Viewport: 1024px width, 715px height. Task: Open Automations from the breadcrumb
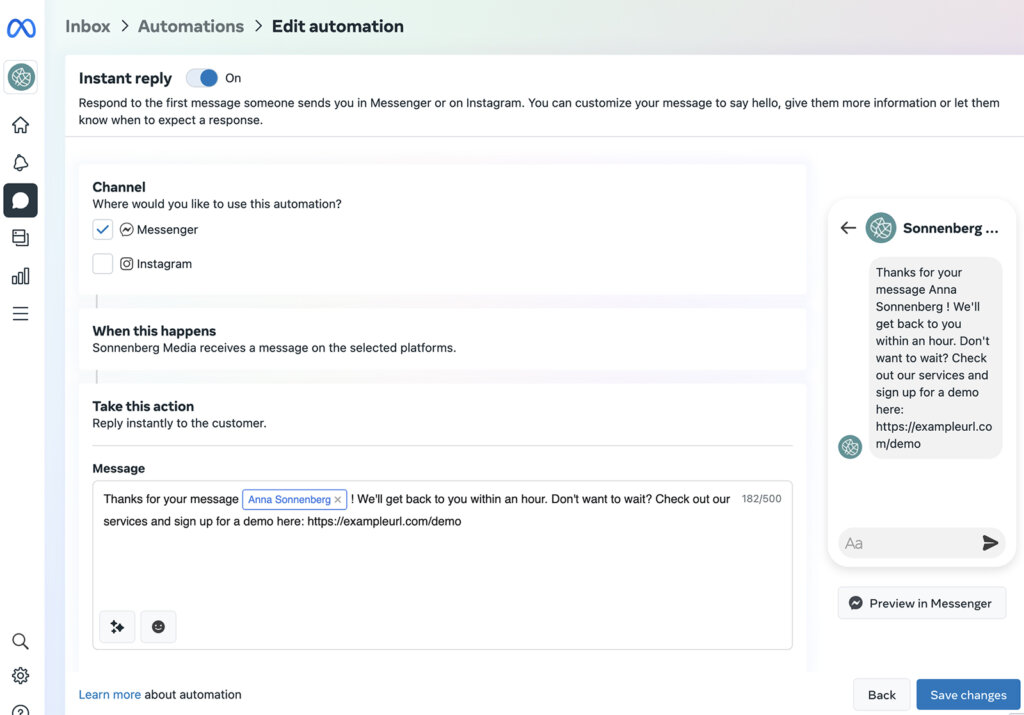click(x=191, y=26)
